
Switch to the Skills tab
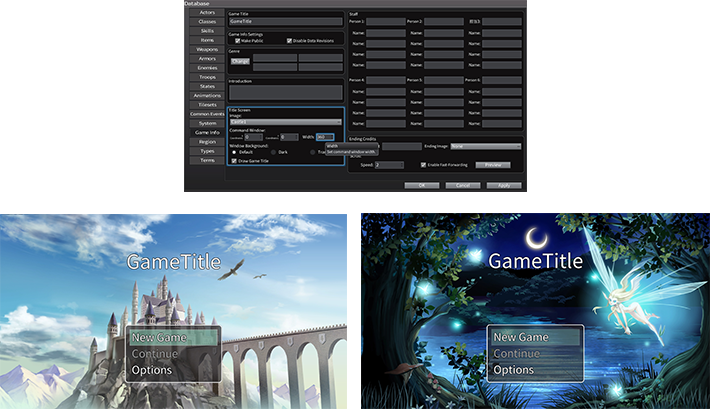pyautogui.click(x=206, y=31)
